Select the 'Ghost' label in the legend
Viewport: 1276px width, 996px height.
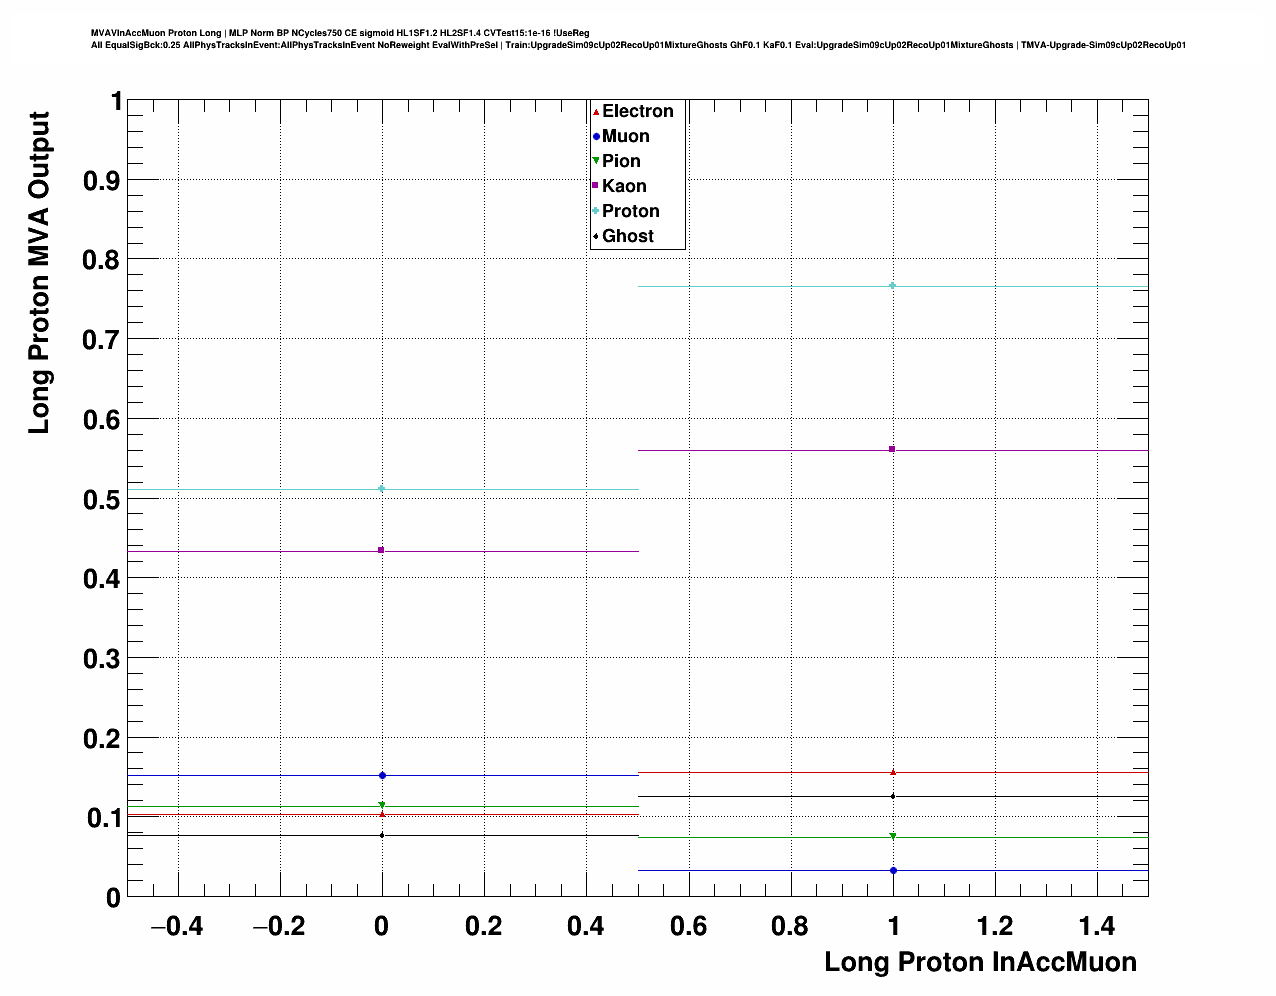point(627,236)
